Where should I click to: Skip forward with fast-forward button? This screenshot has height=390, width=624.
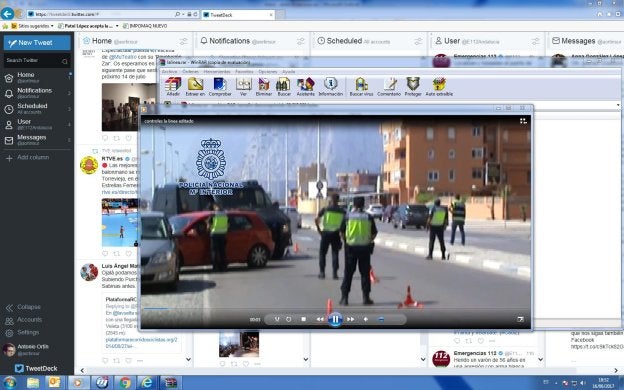coord(351,319)
